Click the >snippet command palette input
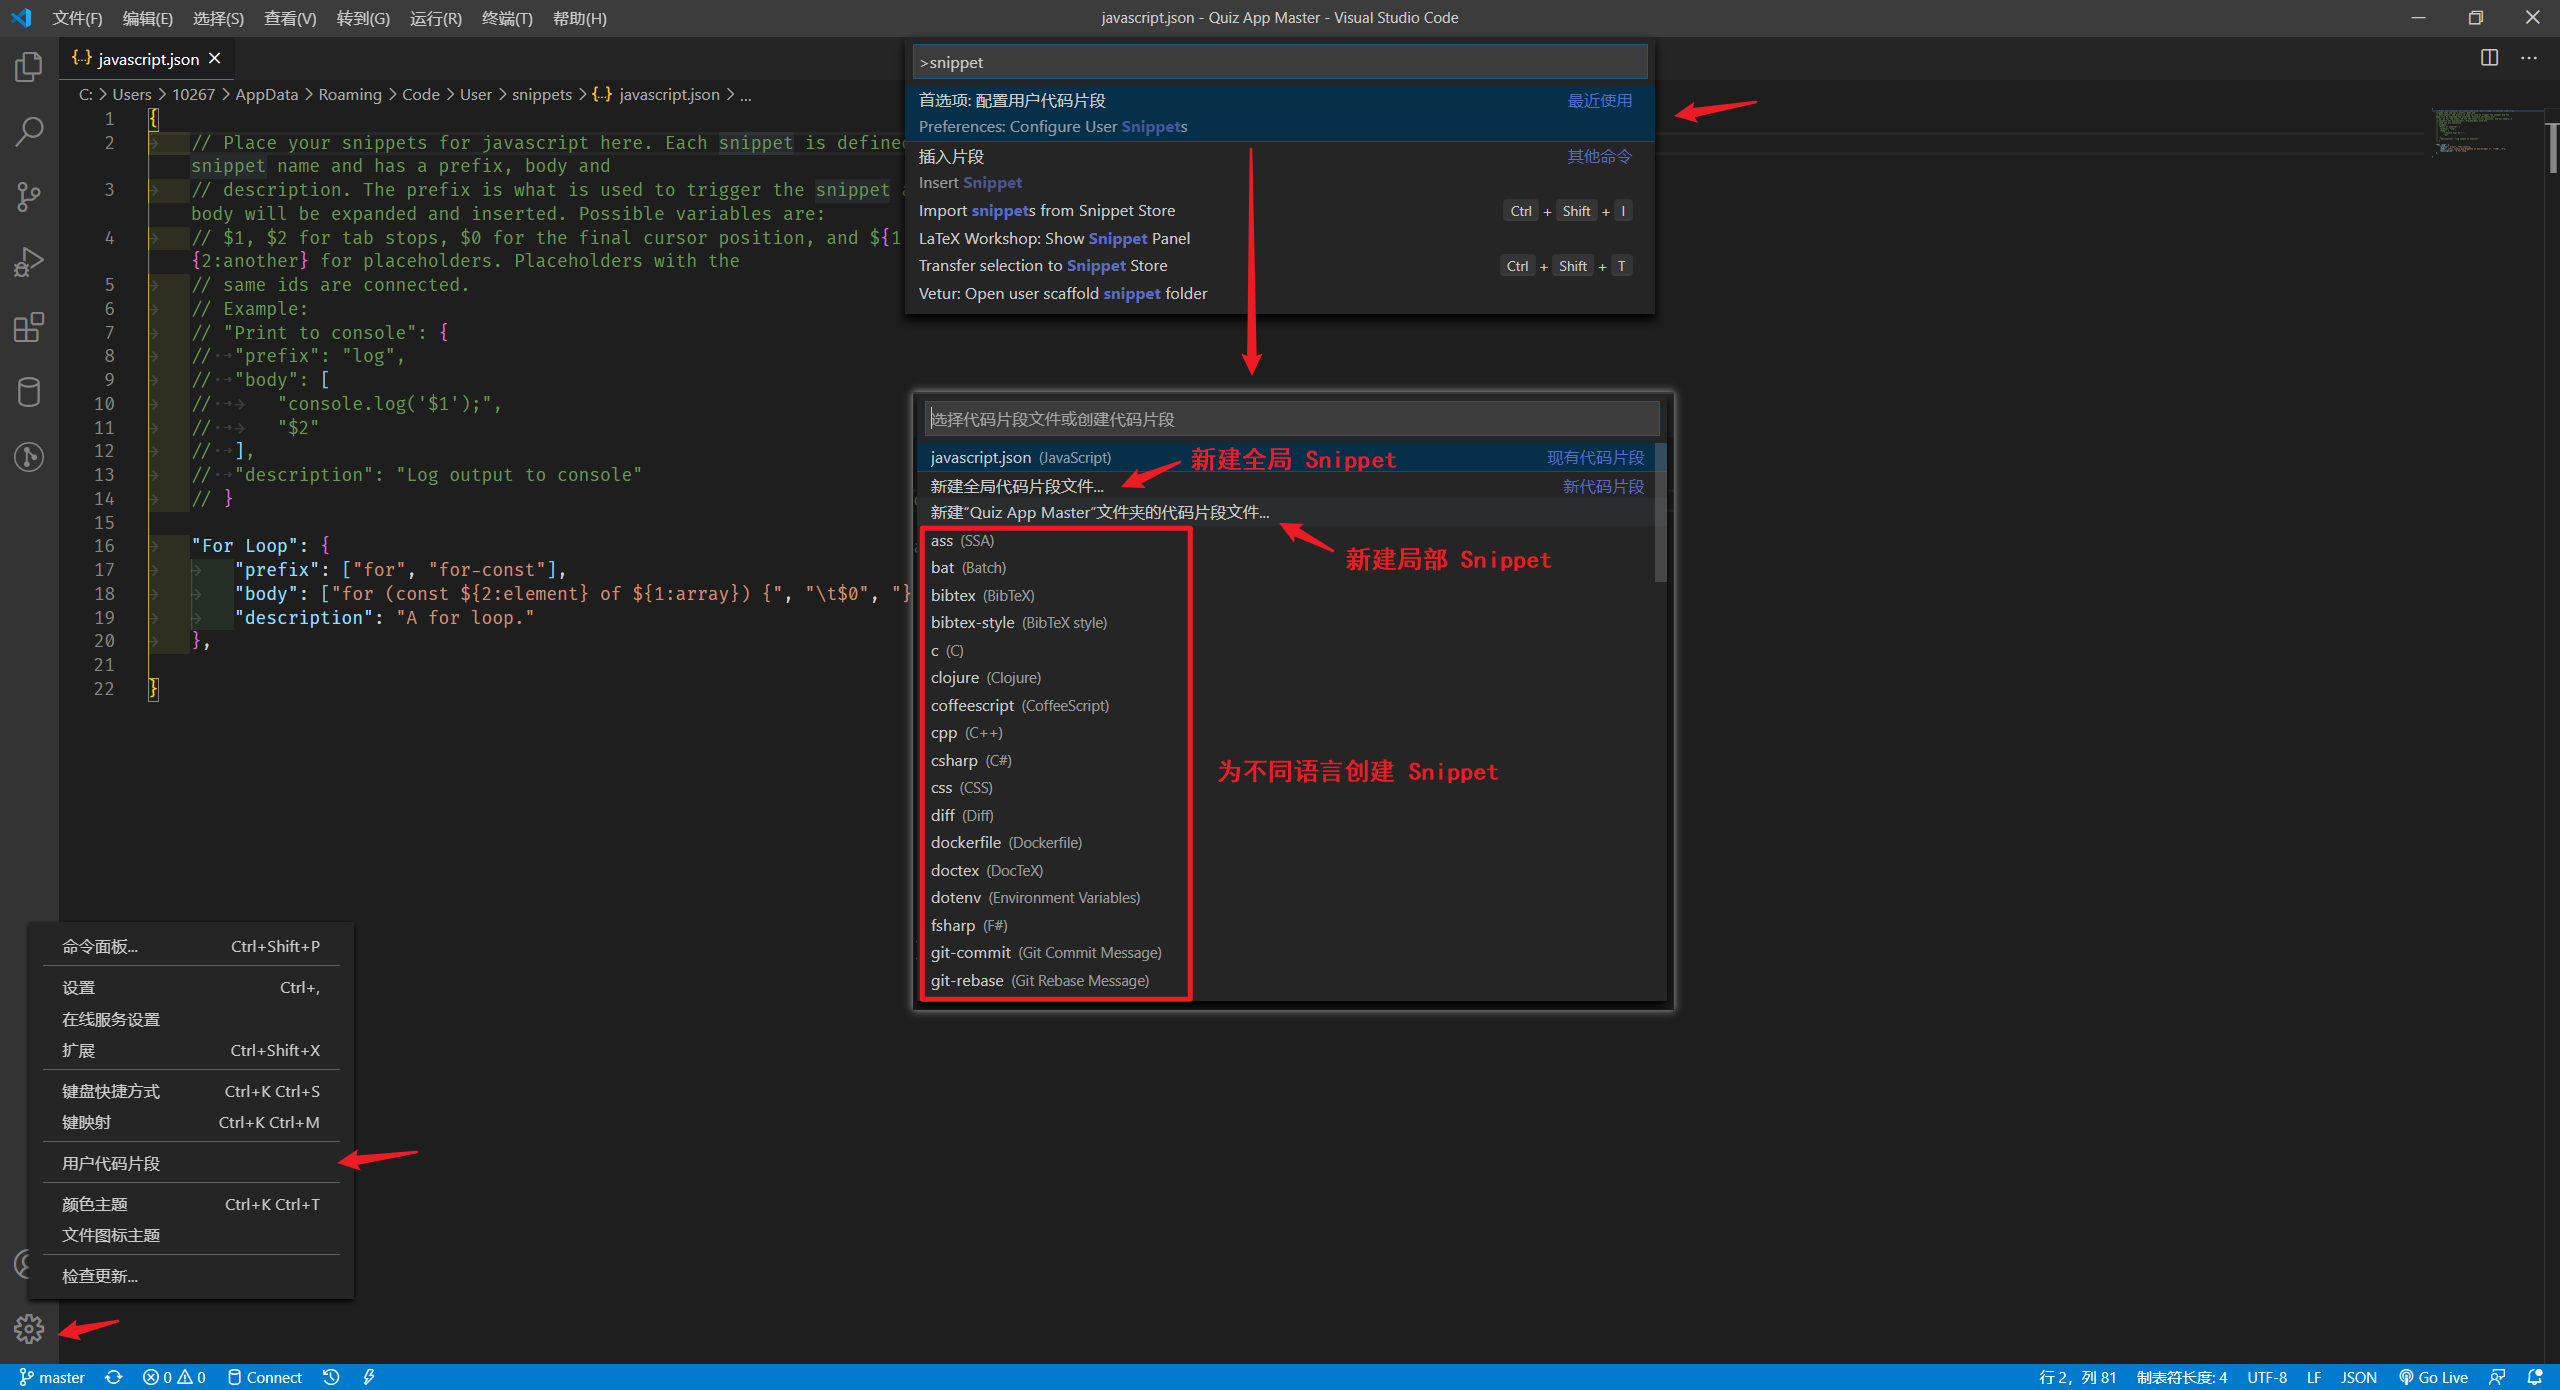The image size is (2560, 1390). pyautogui.click(x=1279, y=62)
